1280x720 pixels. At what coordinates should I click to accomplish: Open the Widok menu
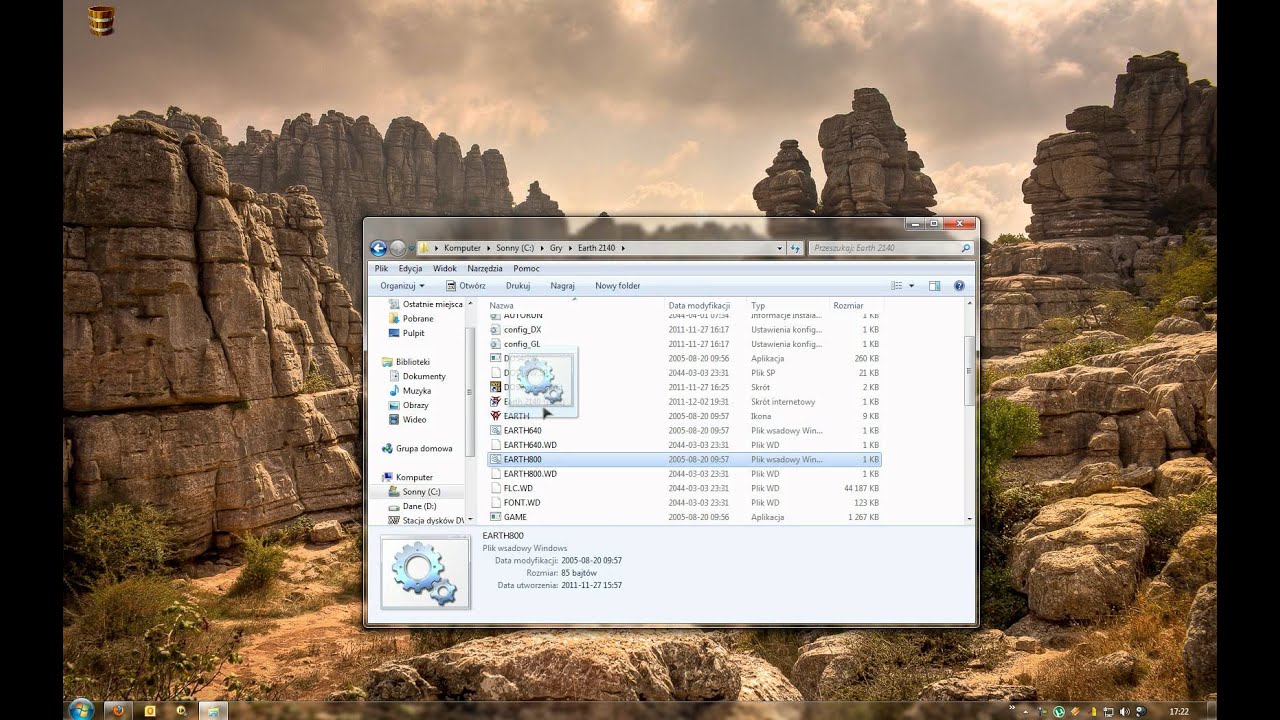pyautogui.click(x=444, y=268)
